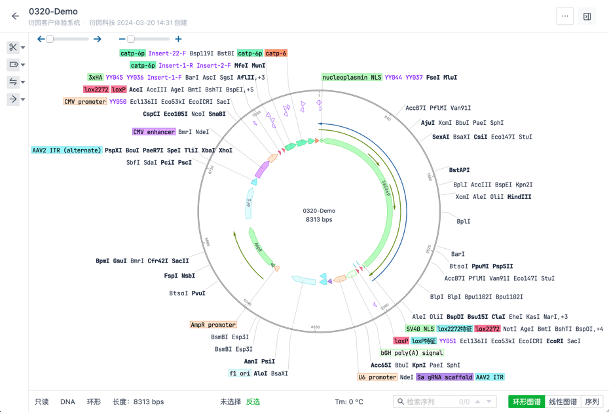This screenshot has height=412, width=610.
Task: Select the AAV2 ITR (alternate) label
Action: point(67,150)
